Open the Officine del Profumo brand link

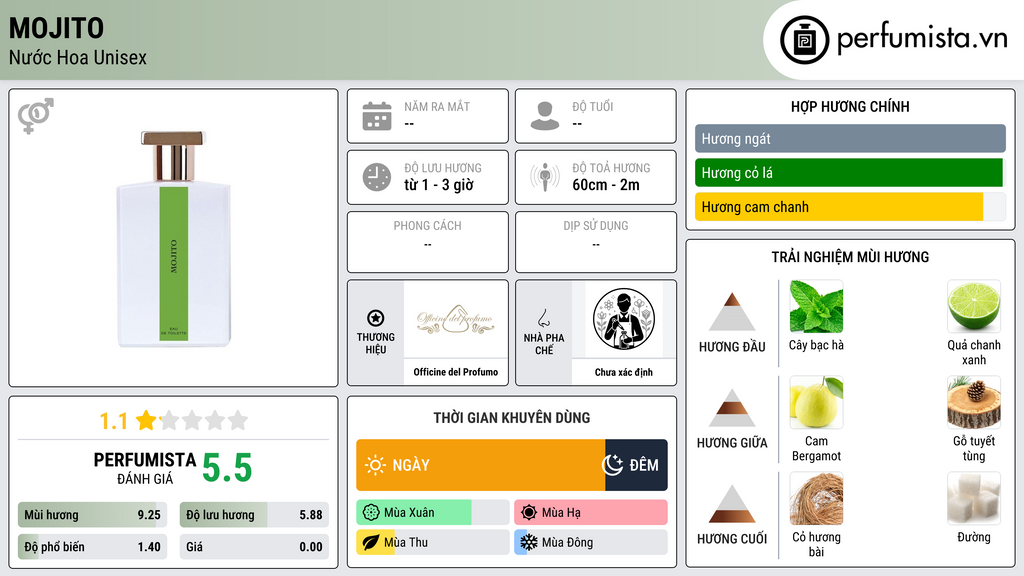[455, 372]
